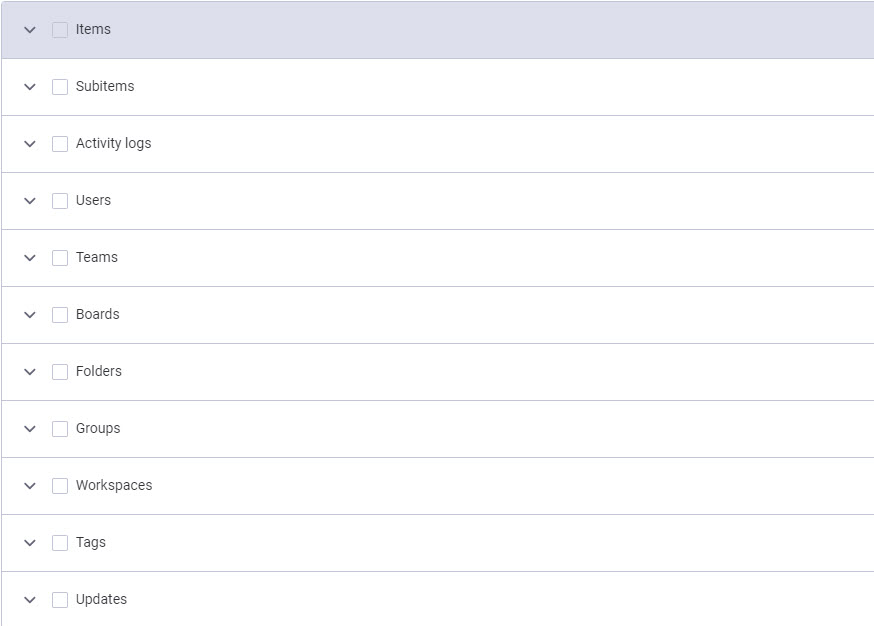Click the Teams row label
This screenshot has height=626, width=874.
97,257
